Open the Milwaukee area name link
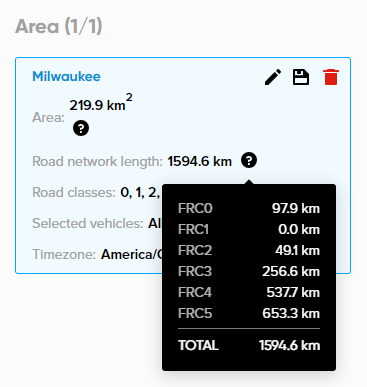The width and height of the screenshot is (367, 387). (x=66, y=77)
